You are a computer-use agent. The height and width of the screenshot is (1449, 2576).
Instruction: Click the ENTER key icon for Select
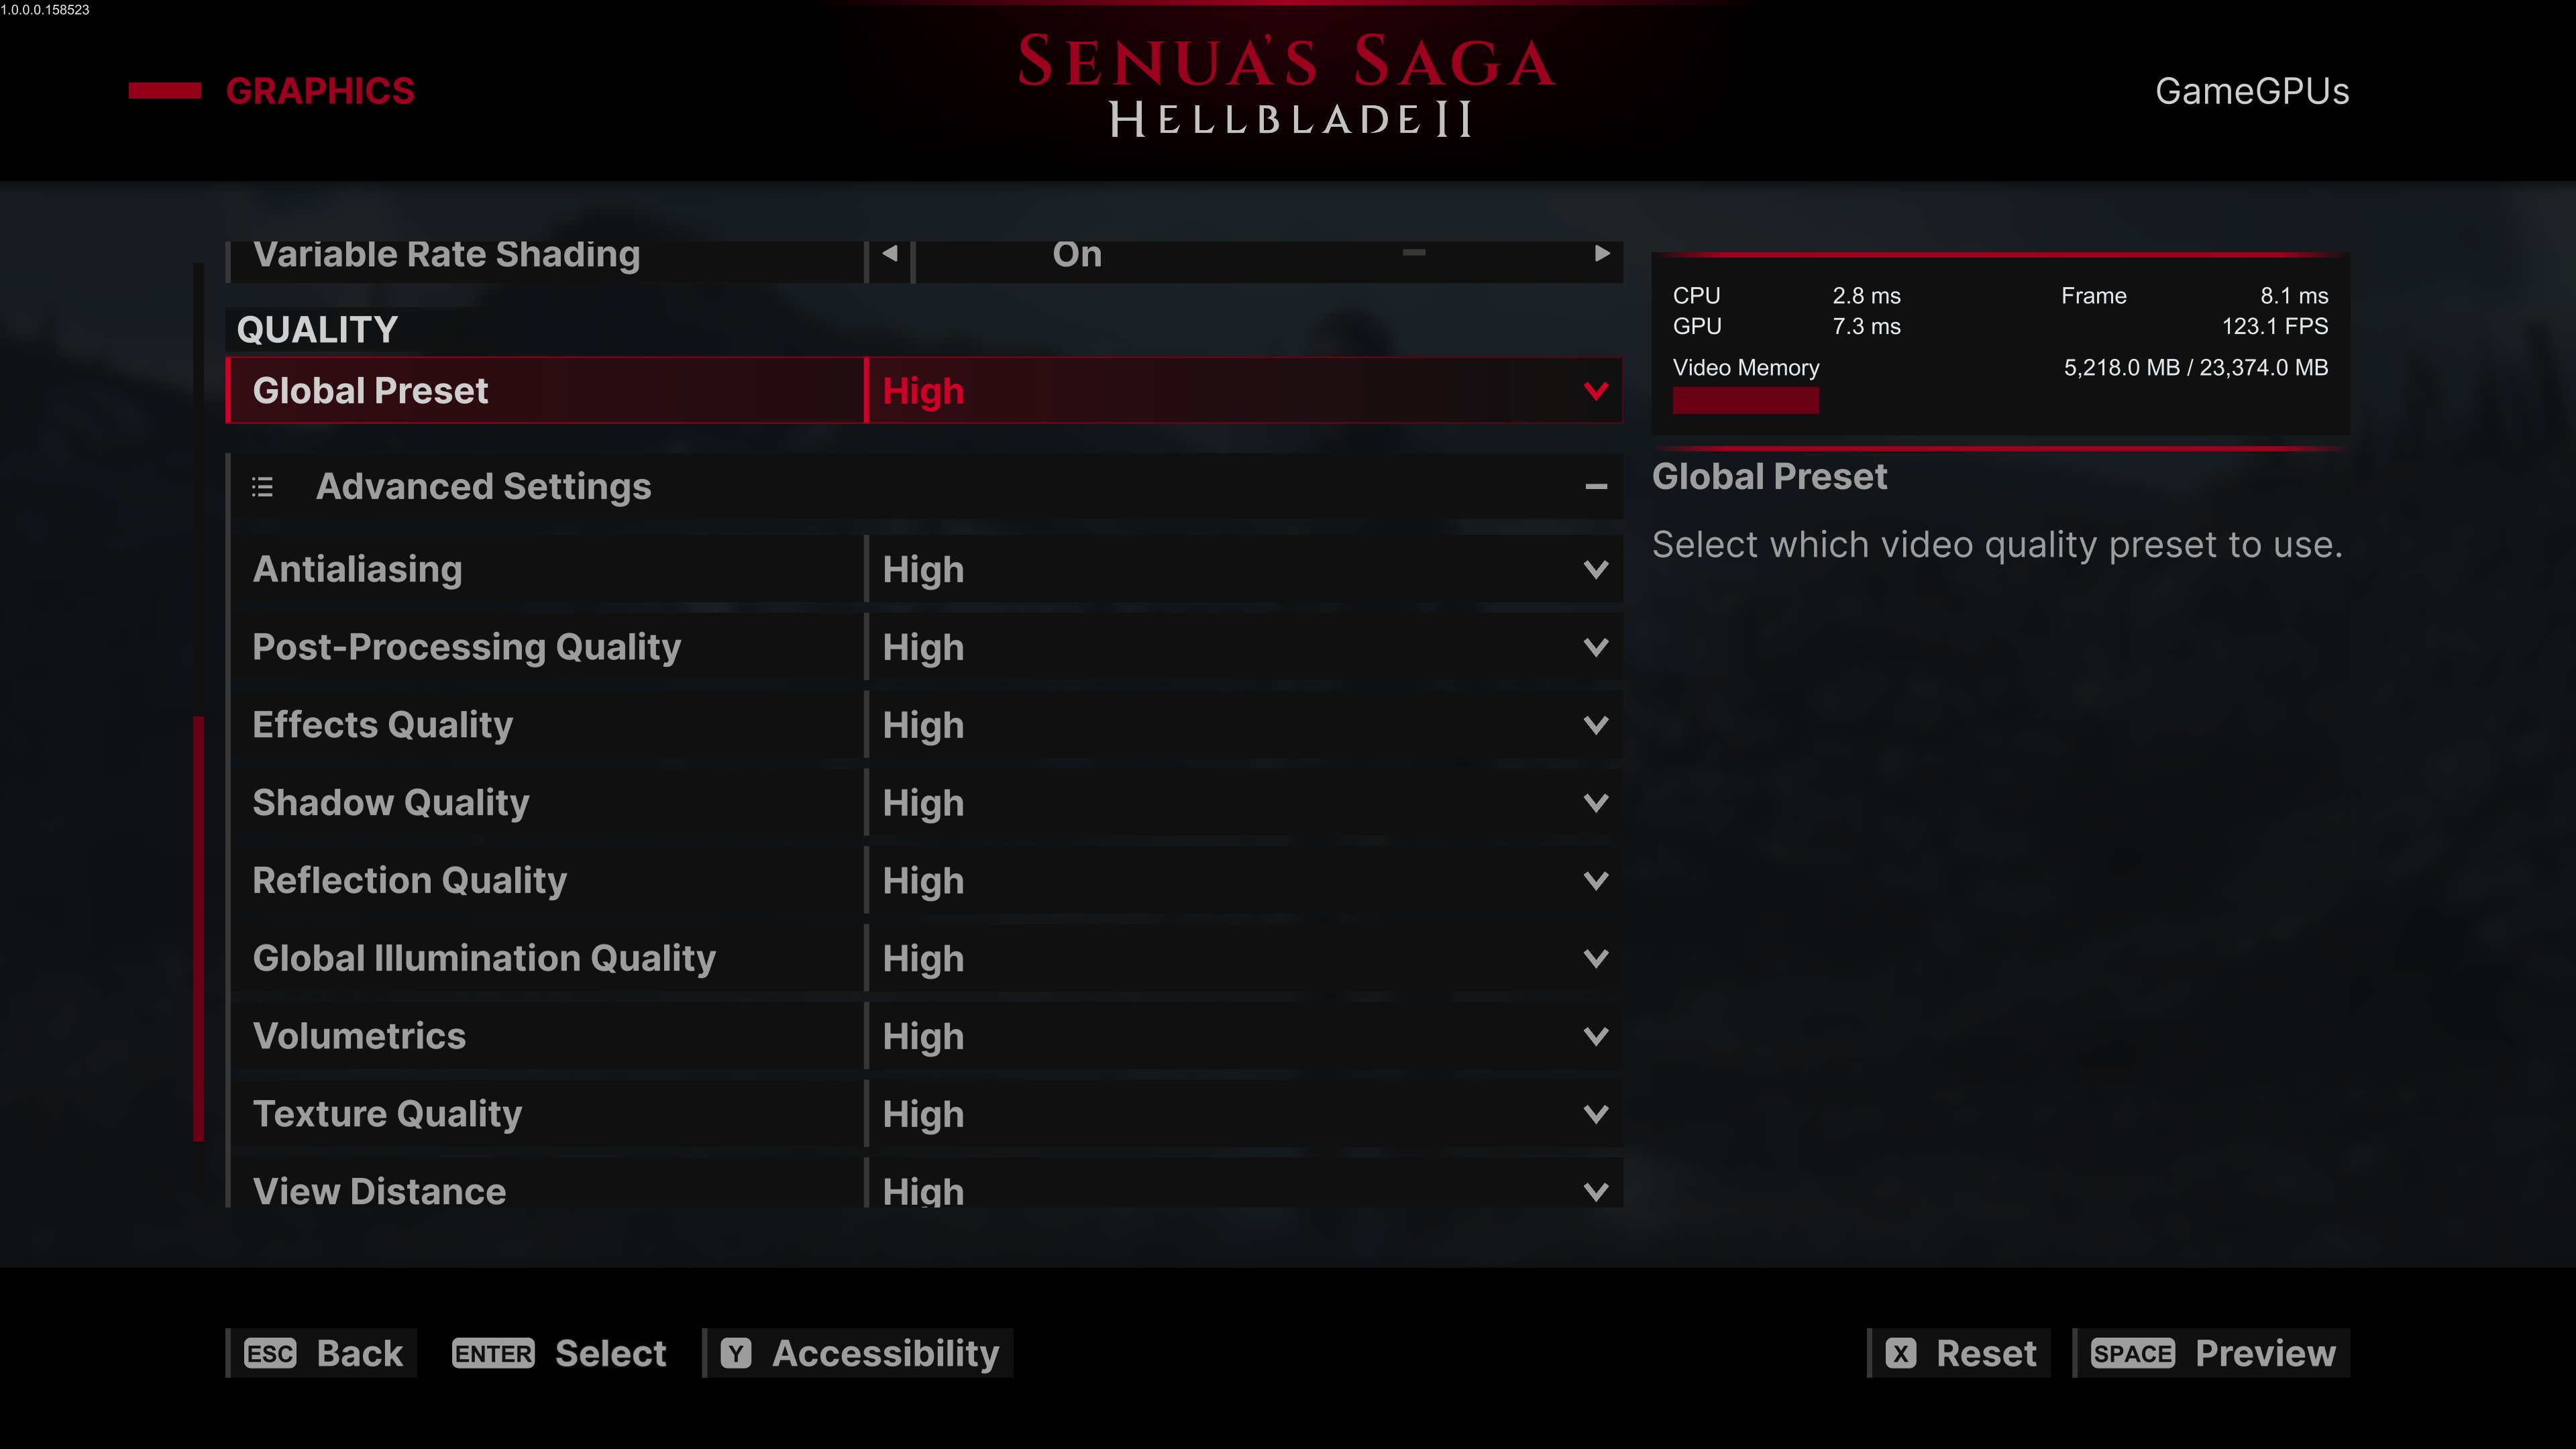(x=493, y=1353)
